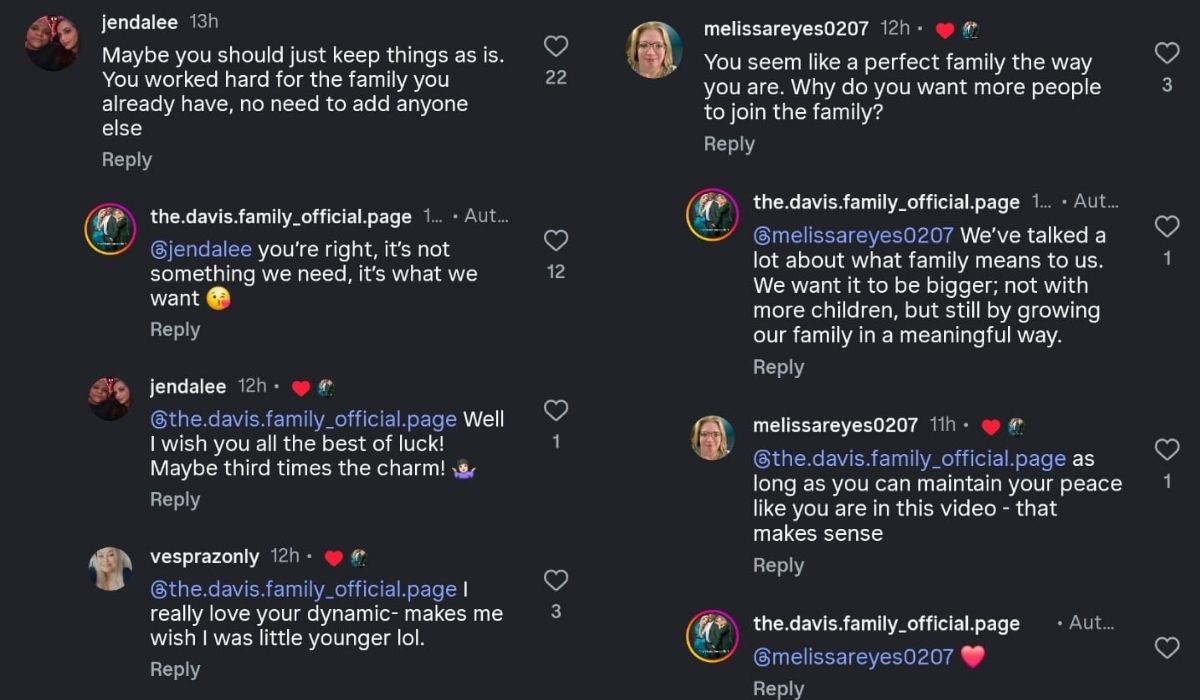Open vesprazonly's profile from username

205,556
